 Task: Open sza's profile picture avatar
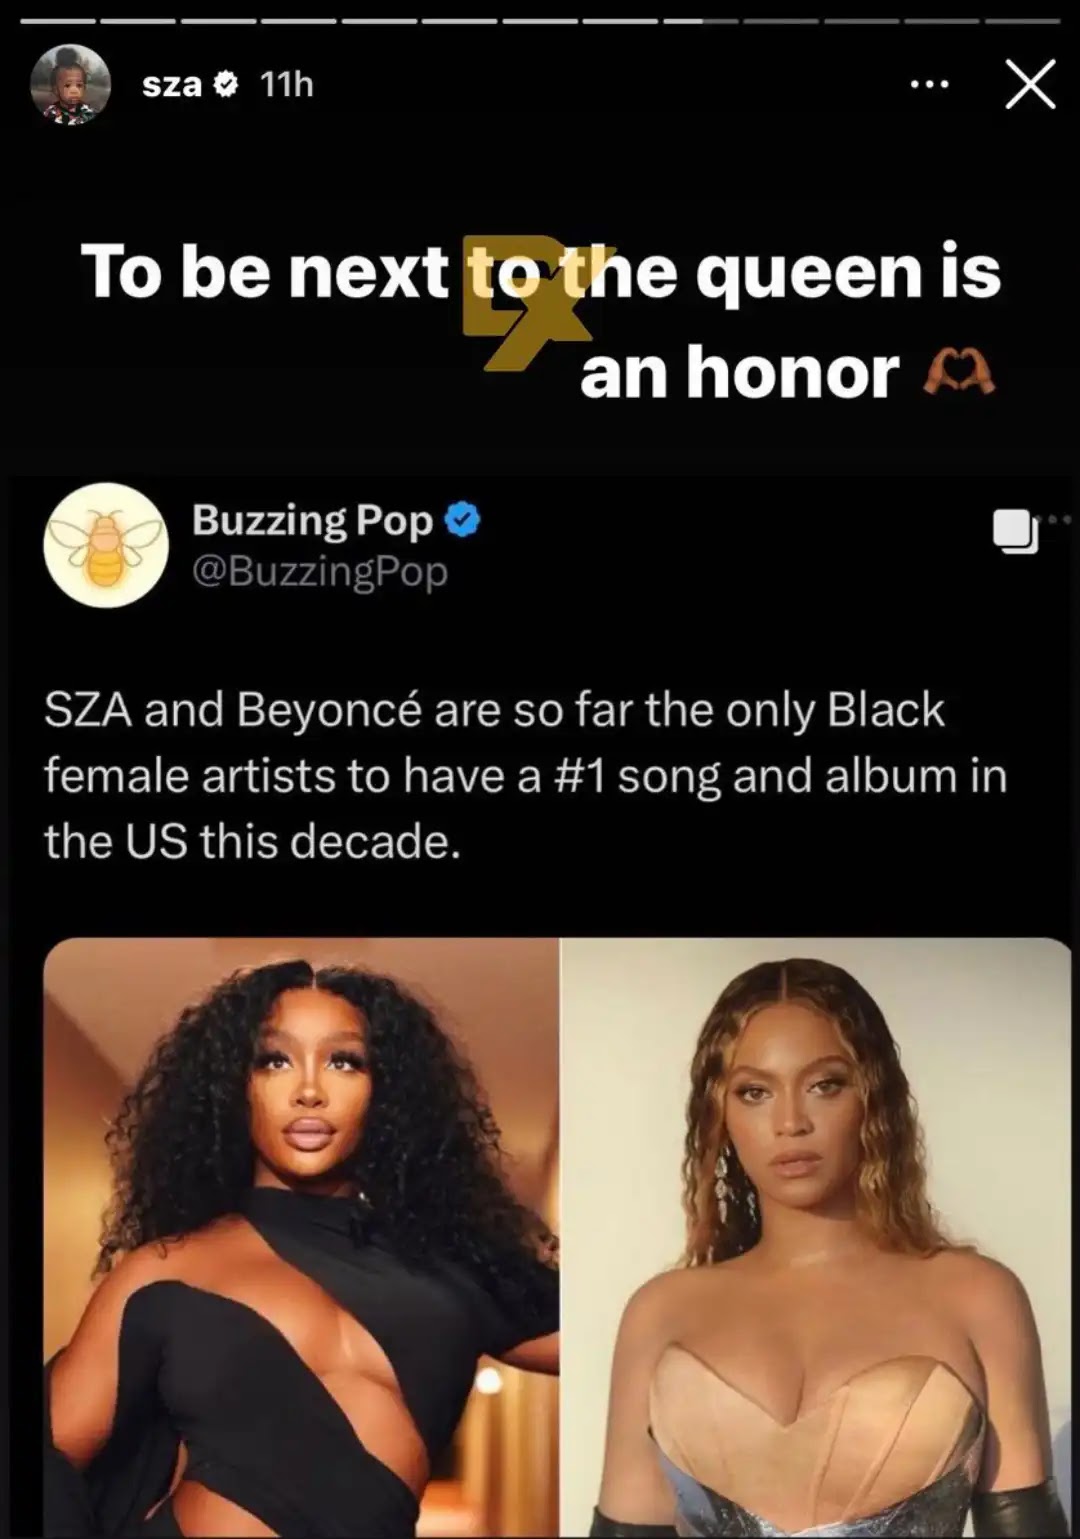[69, 85]
